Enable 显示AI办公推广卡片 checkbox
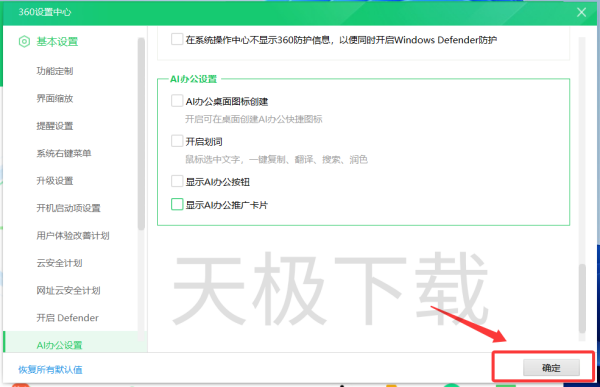Viewport: 600px width, 387px height. point(177,204)
